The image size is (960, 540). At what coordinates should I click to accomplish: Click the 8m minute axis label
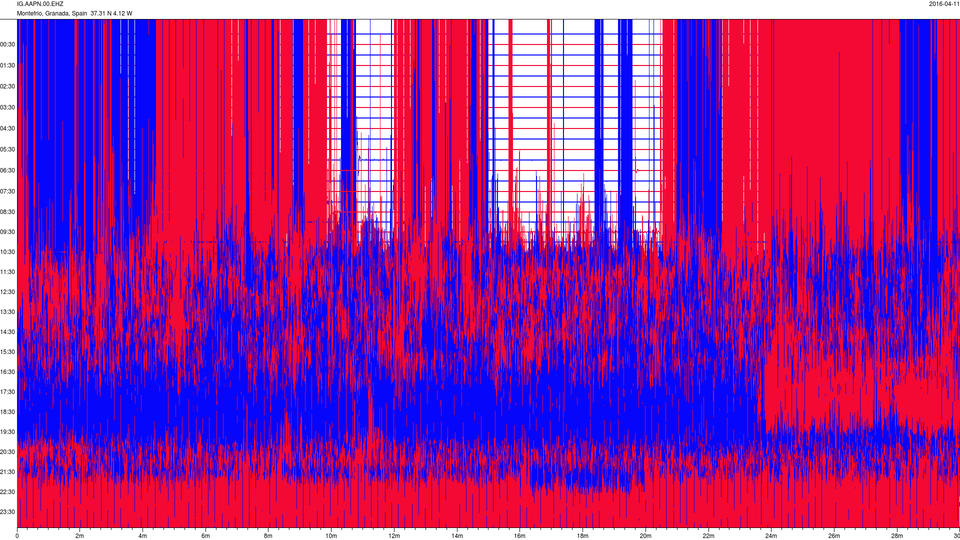point(269,536)
